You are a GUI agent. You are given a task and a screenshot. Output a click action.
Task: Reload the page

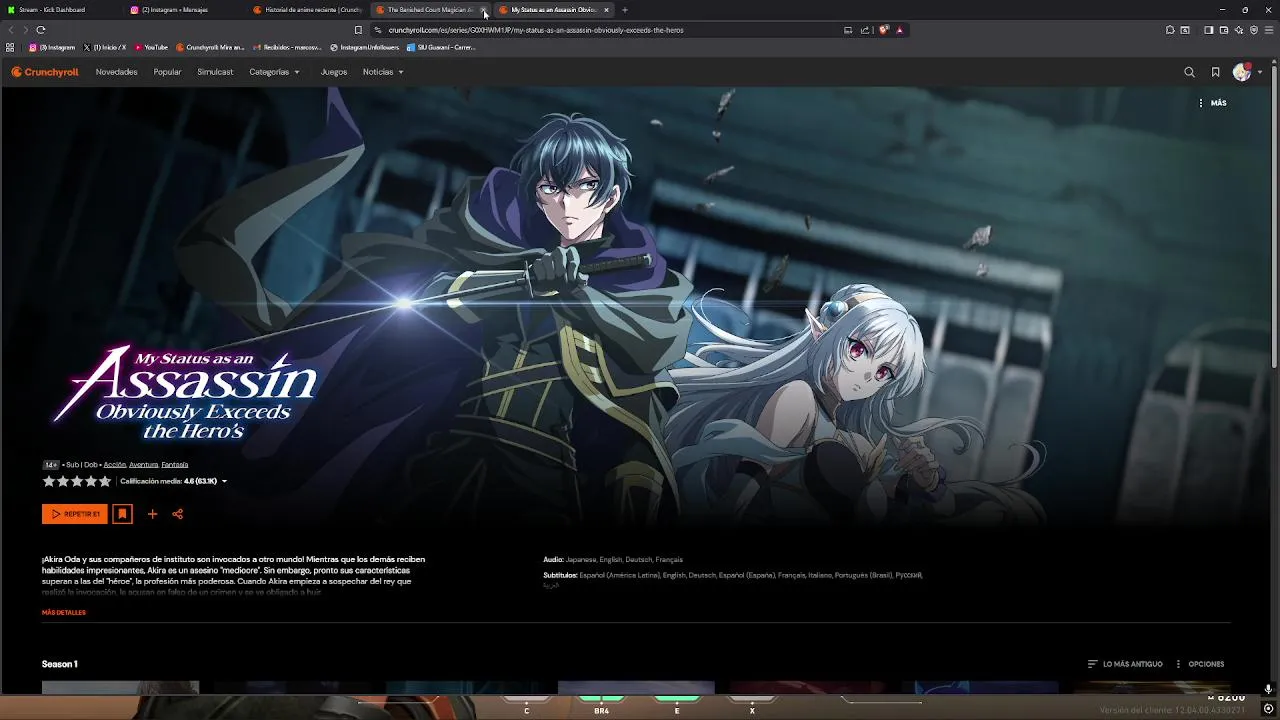(40, 30)
